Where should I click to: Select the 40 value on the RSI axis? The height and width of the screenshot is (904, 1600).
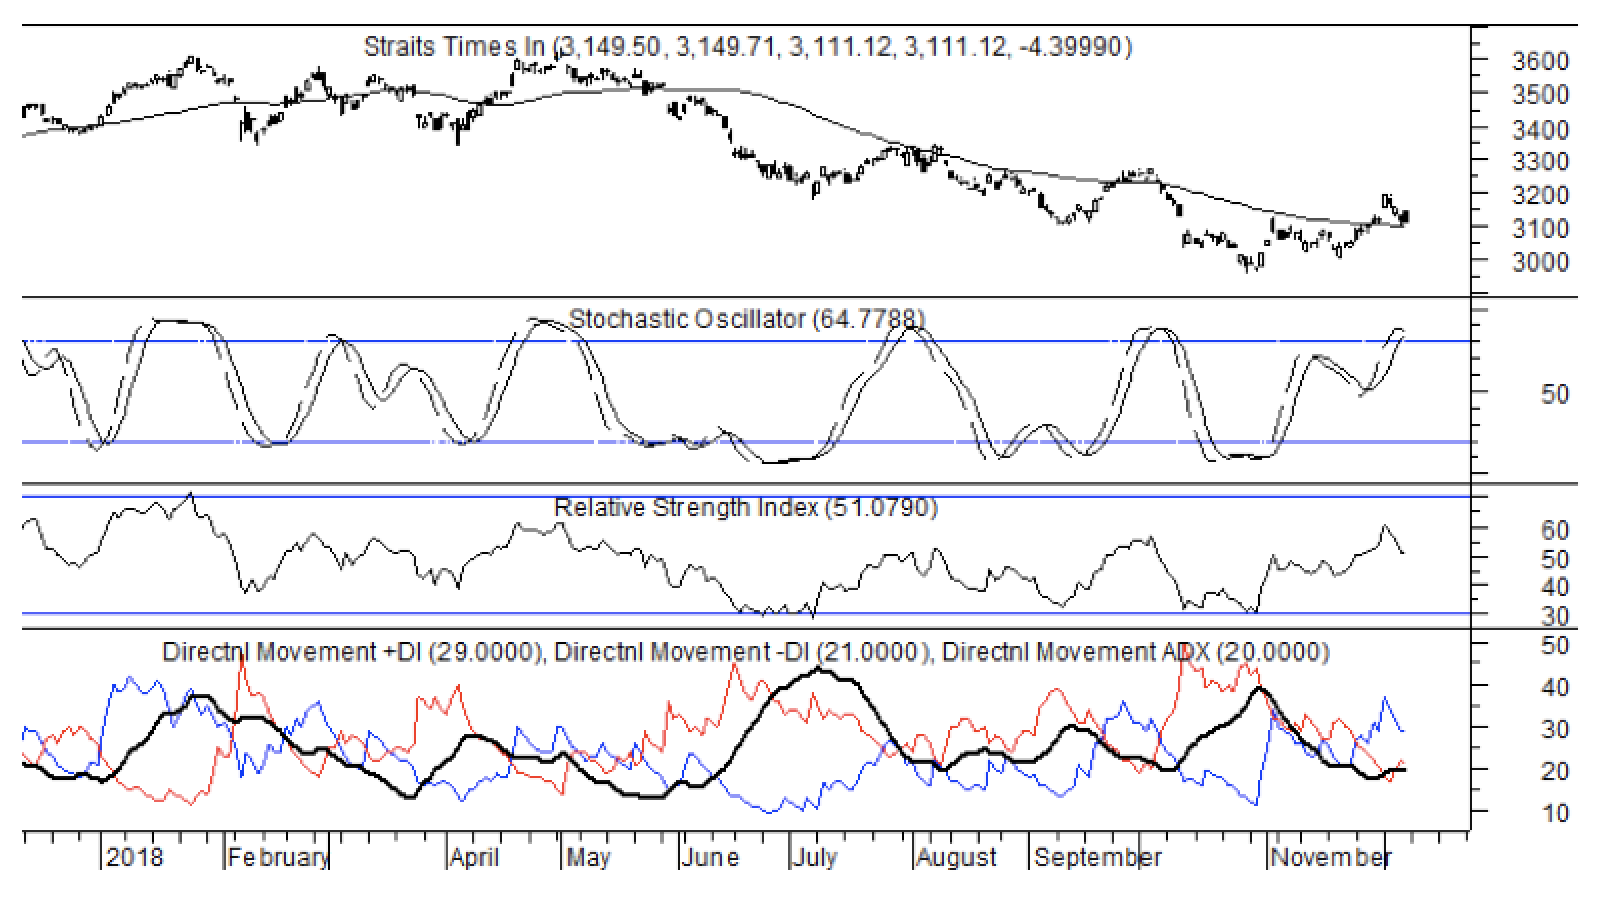coord(1555,587)
